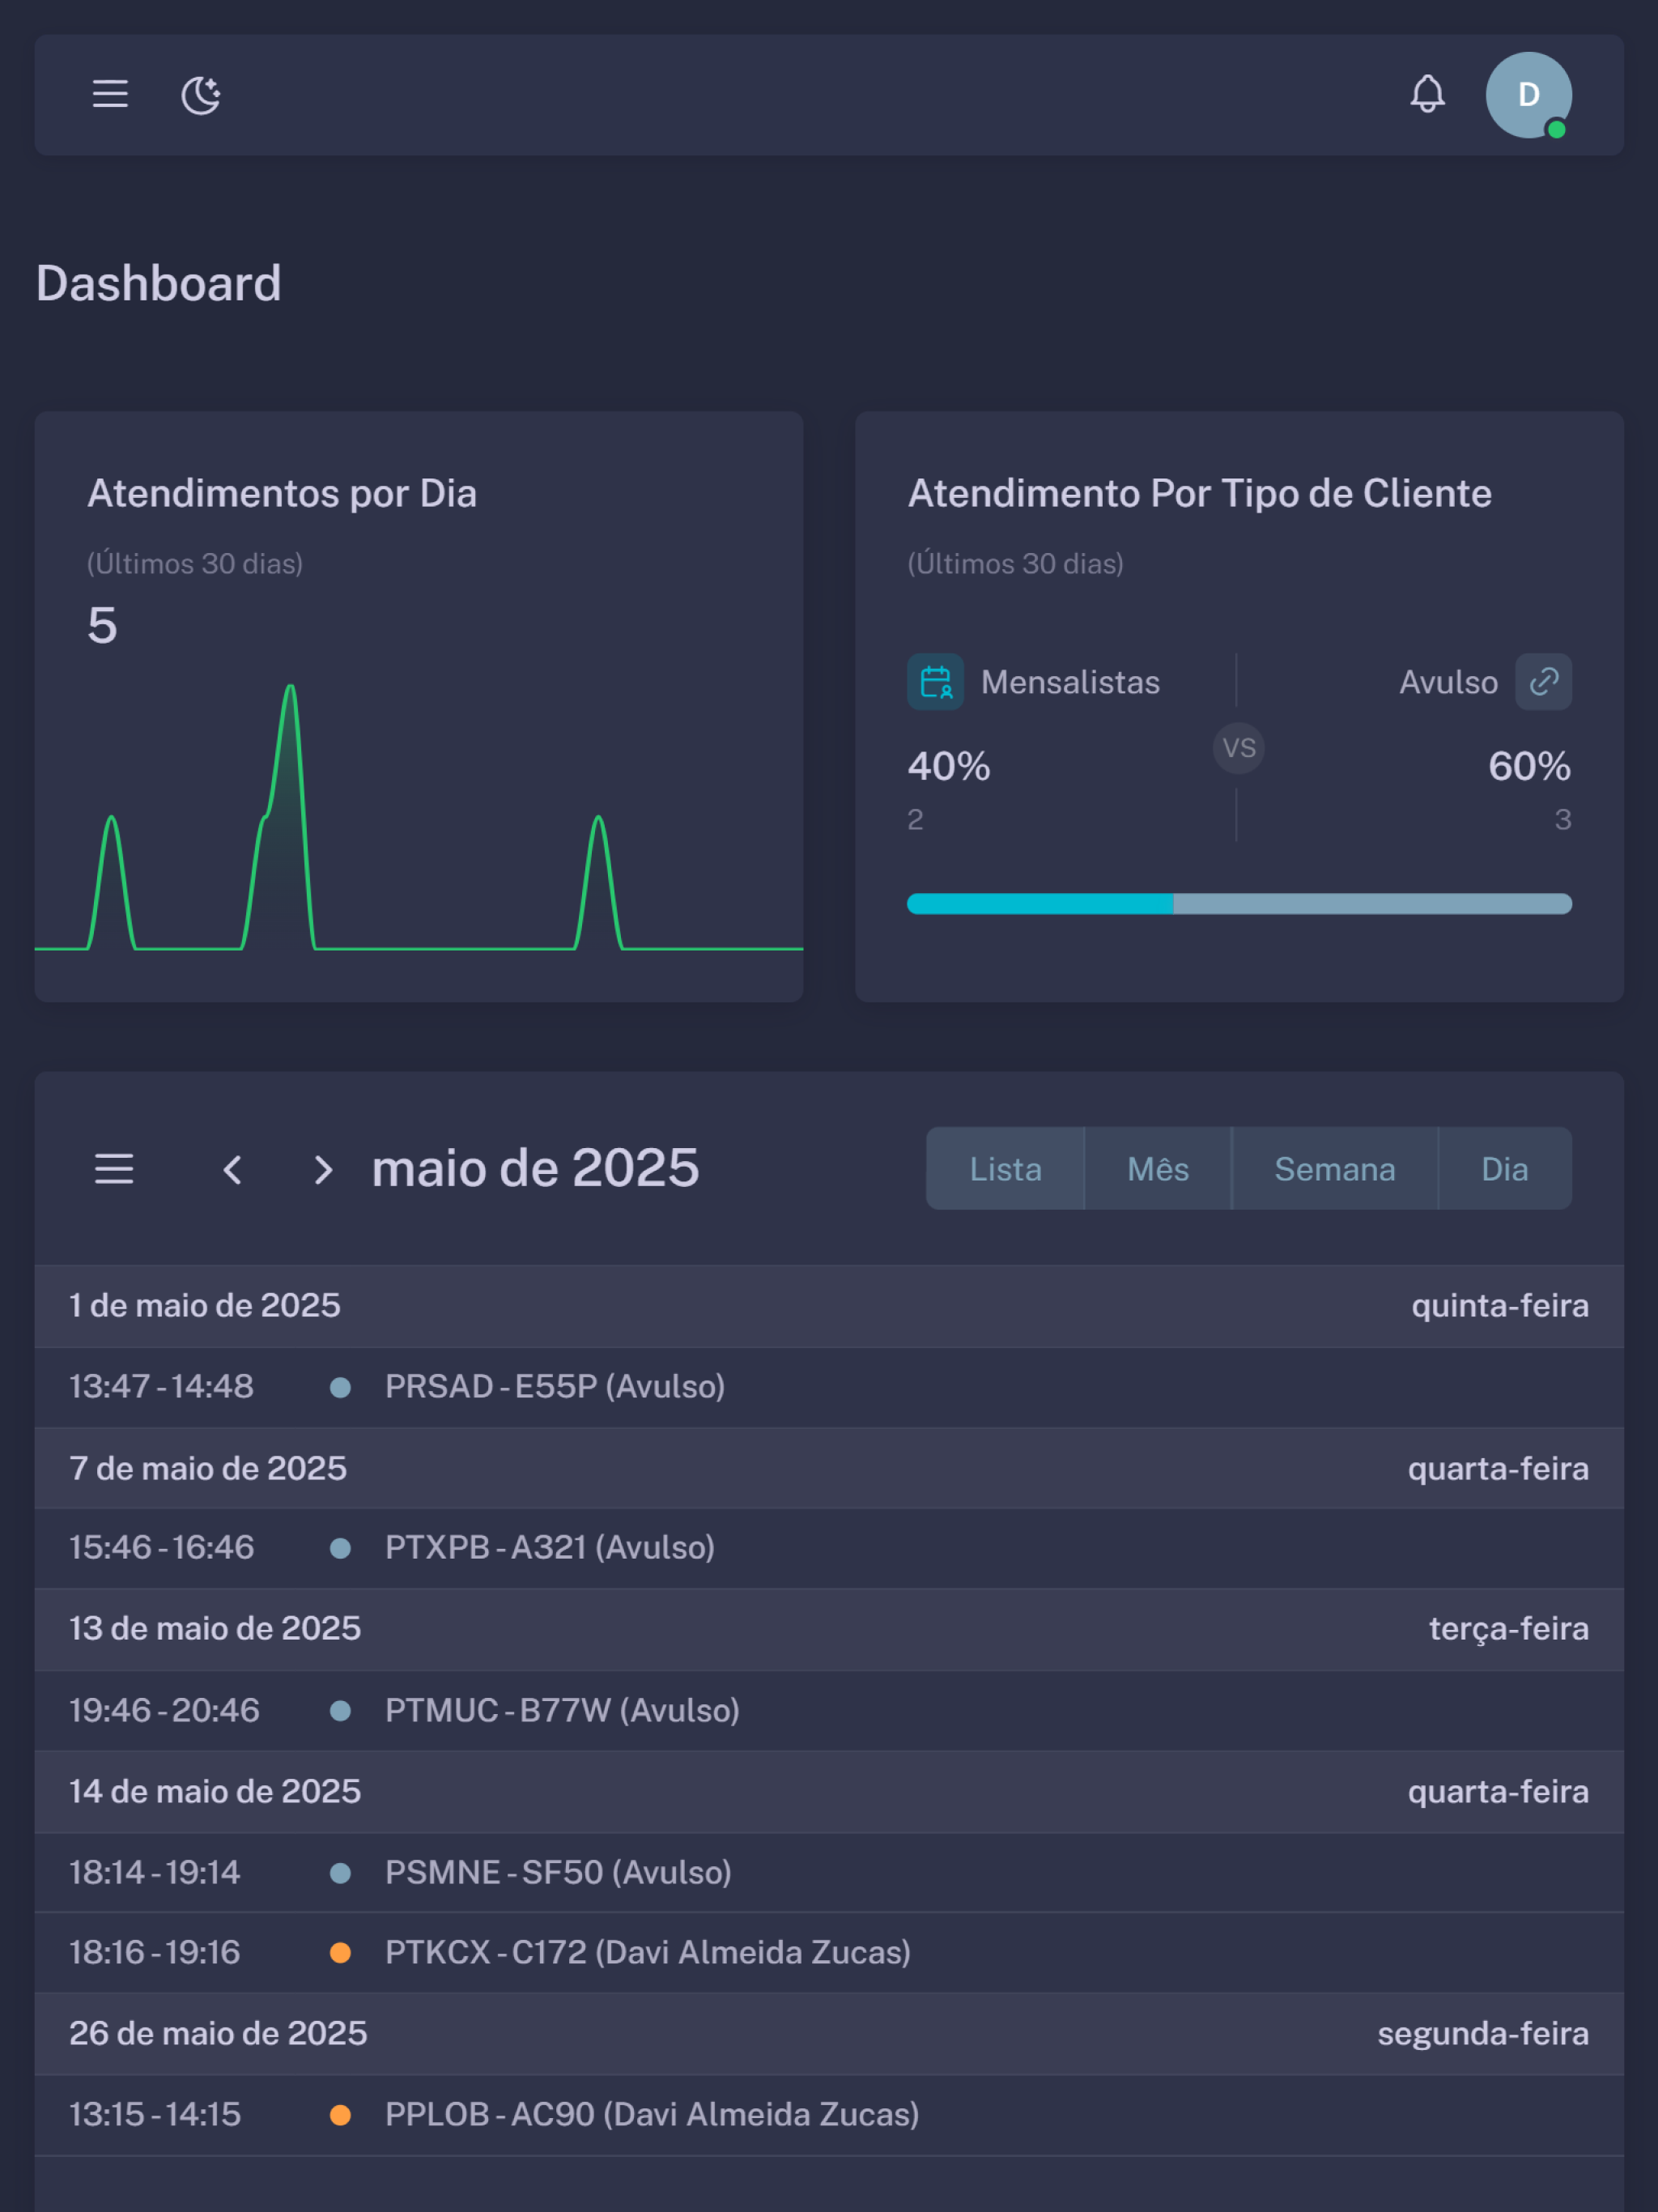Screen dimensions: 1658x2212
Task: Switch calendar to Dia view
Action: pos(1505,1169)
